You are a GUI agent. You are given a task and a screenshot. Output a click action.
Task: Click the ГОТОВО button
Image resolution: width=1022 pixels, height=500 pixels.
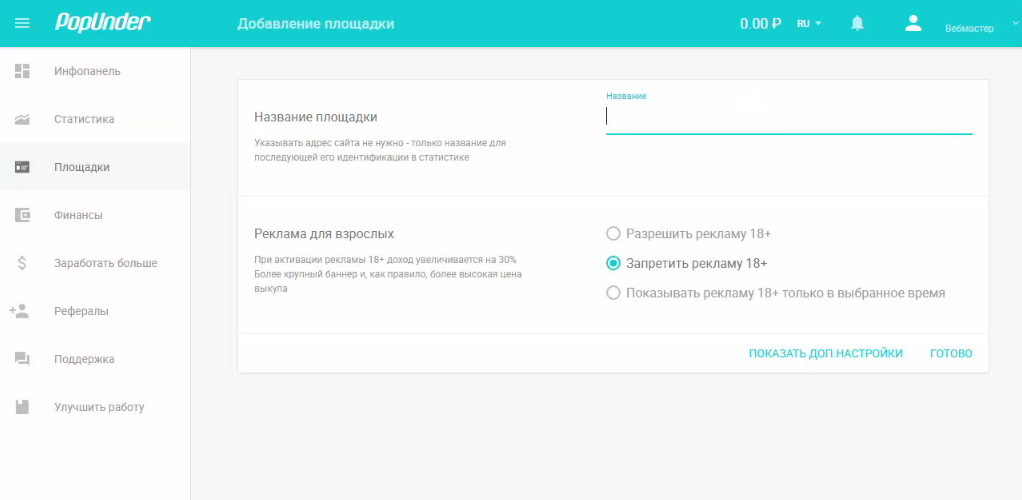(951, 353)
